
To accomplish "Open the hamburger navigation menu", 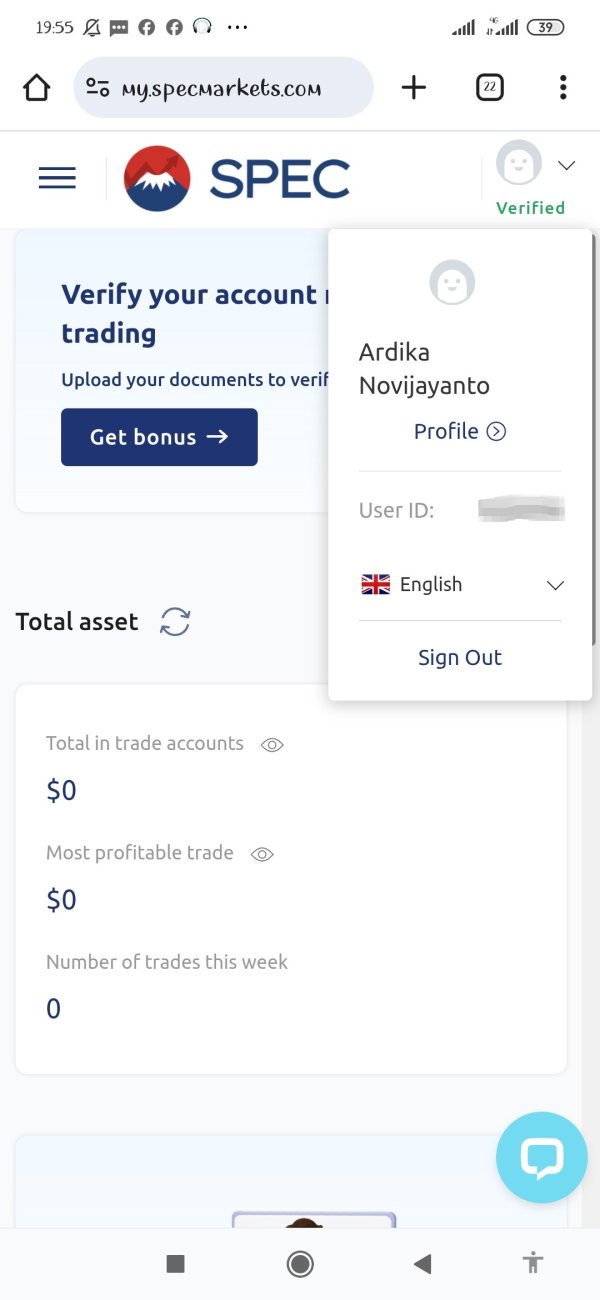I will click(x=57, y=179).
